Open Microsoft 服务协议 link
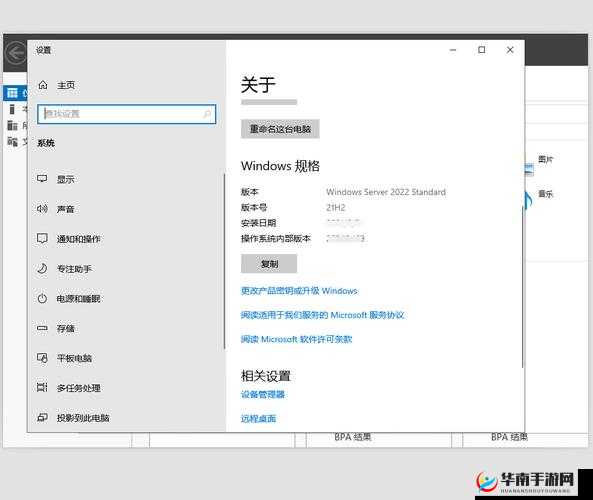 pyautogui.click(x=323, y=315)
